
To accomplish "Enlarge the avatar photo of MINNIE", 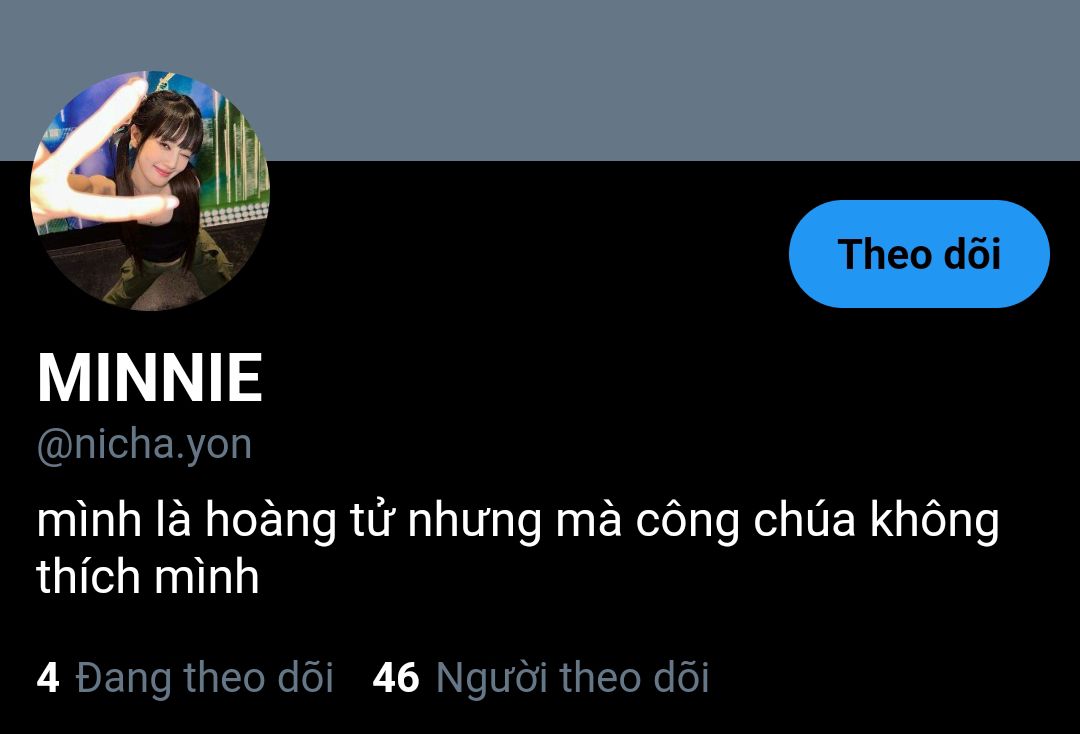I will 150,191.
